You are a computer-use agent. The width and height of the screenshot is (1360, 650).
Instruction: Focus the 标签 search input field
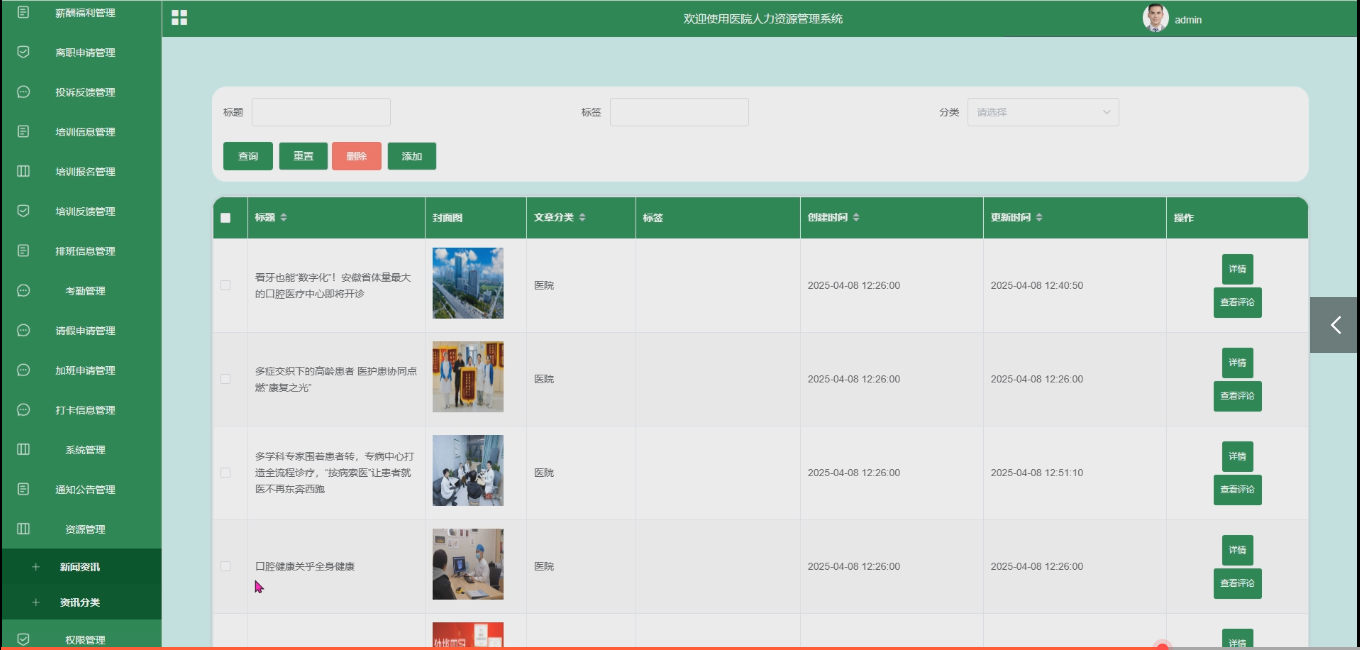click(x=679, y=112)
